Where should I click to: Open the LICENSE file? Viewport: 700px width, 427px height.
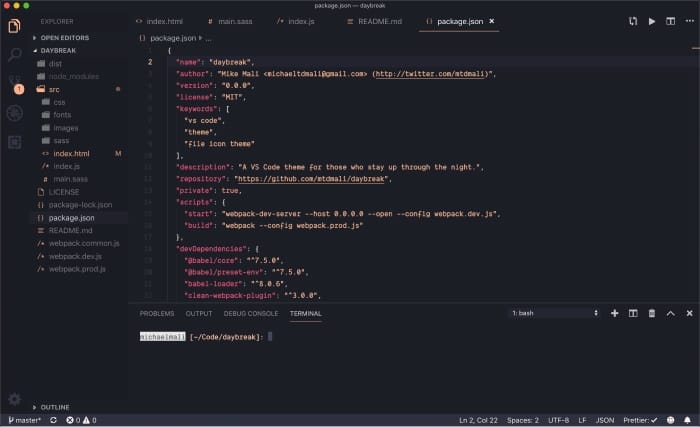63,192
